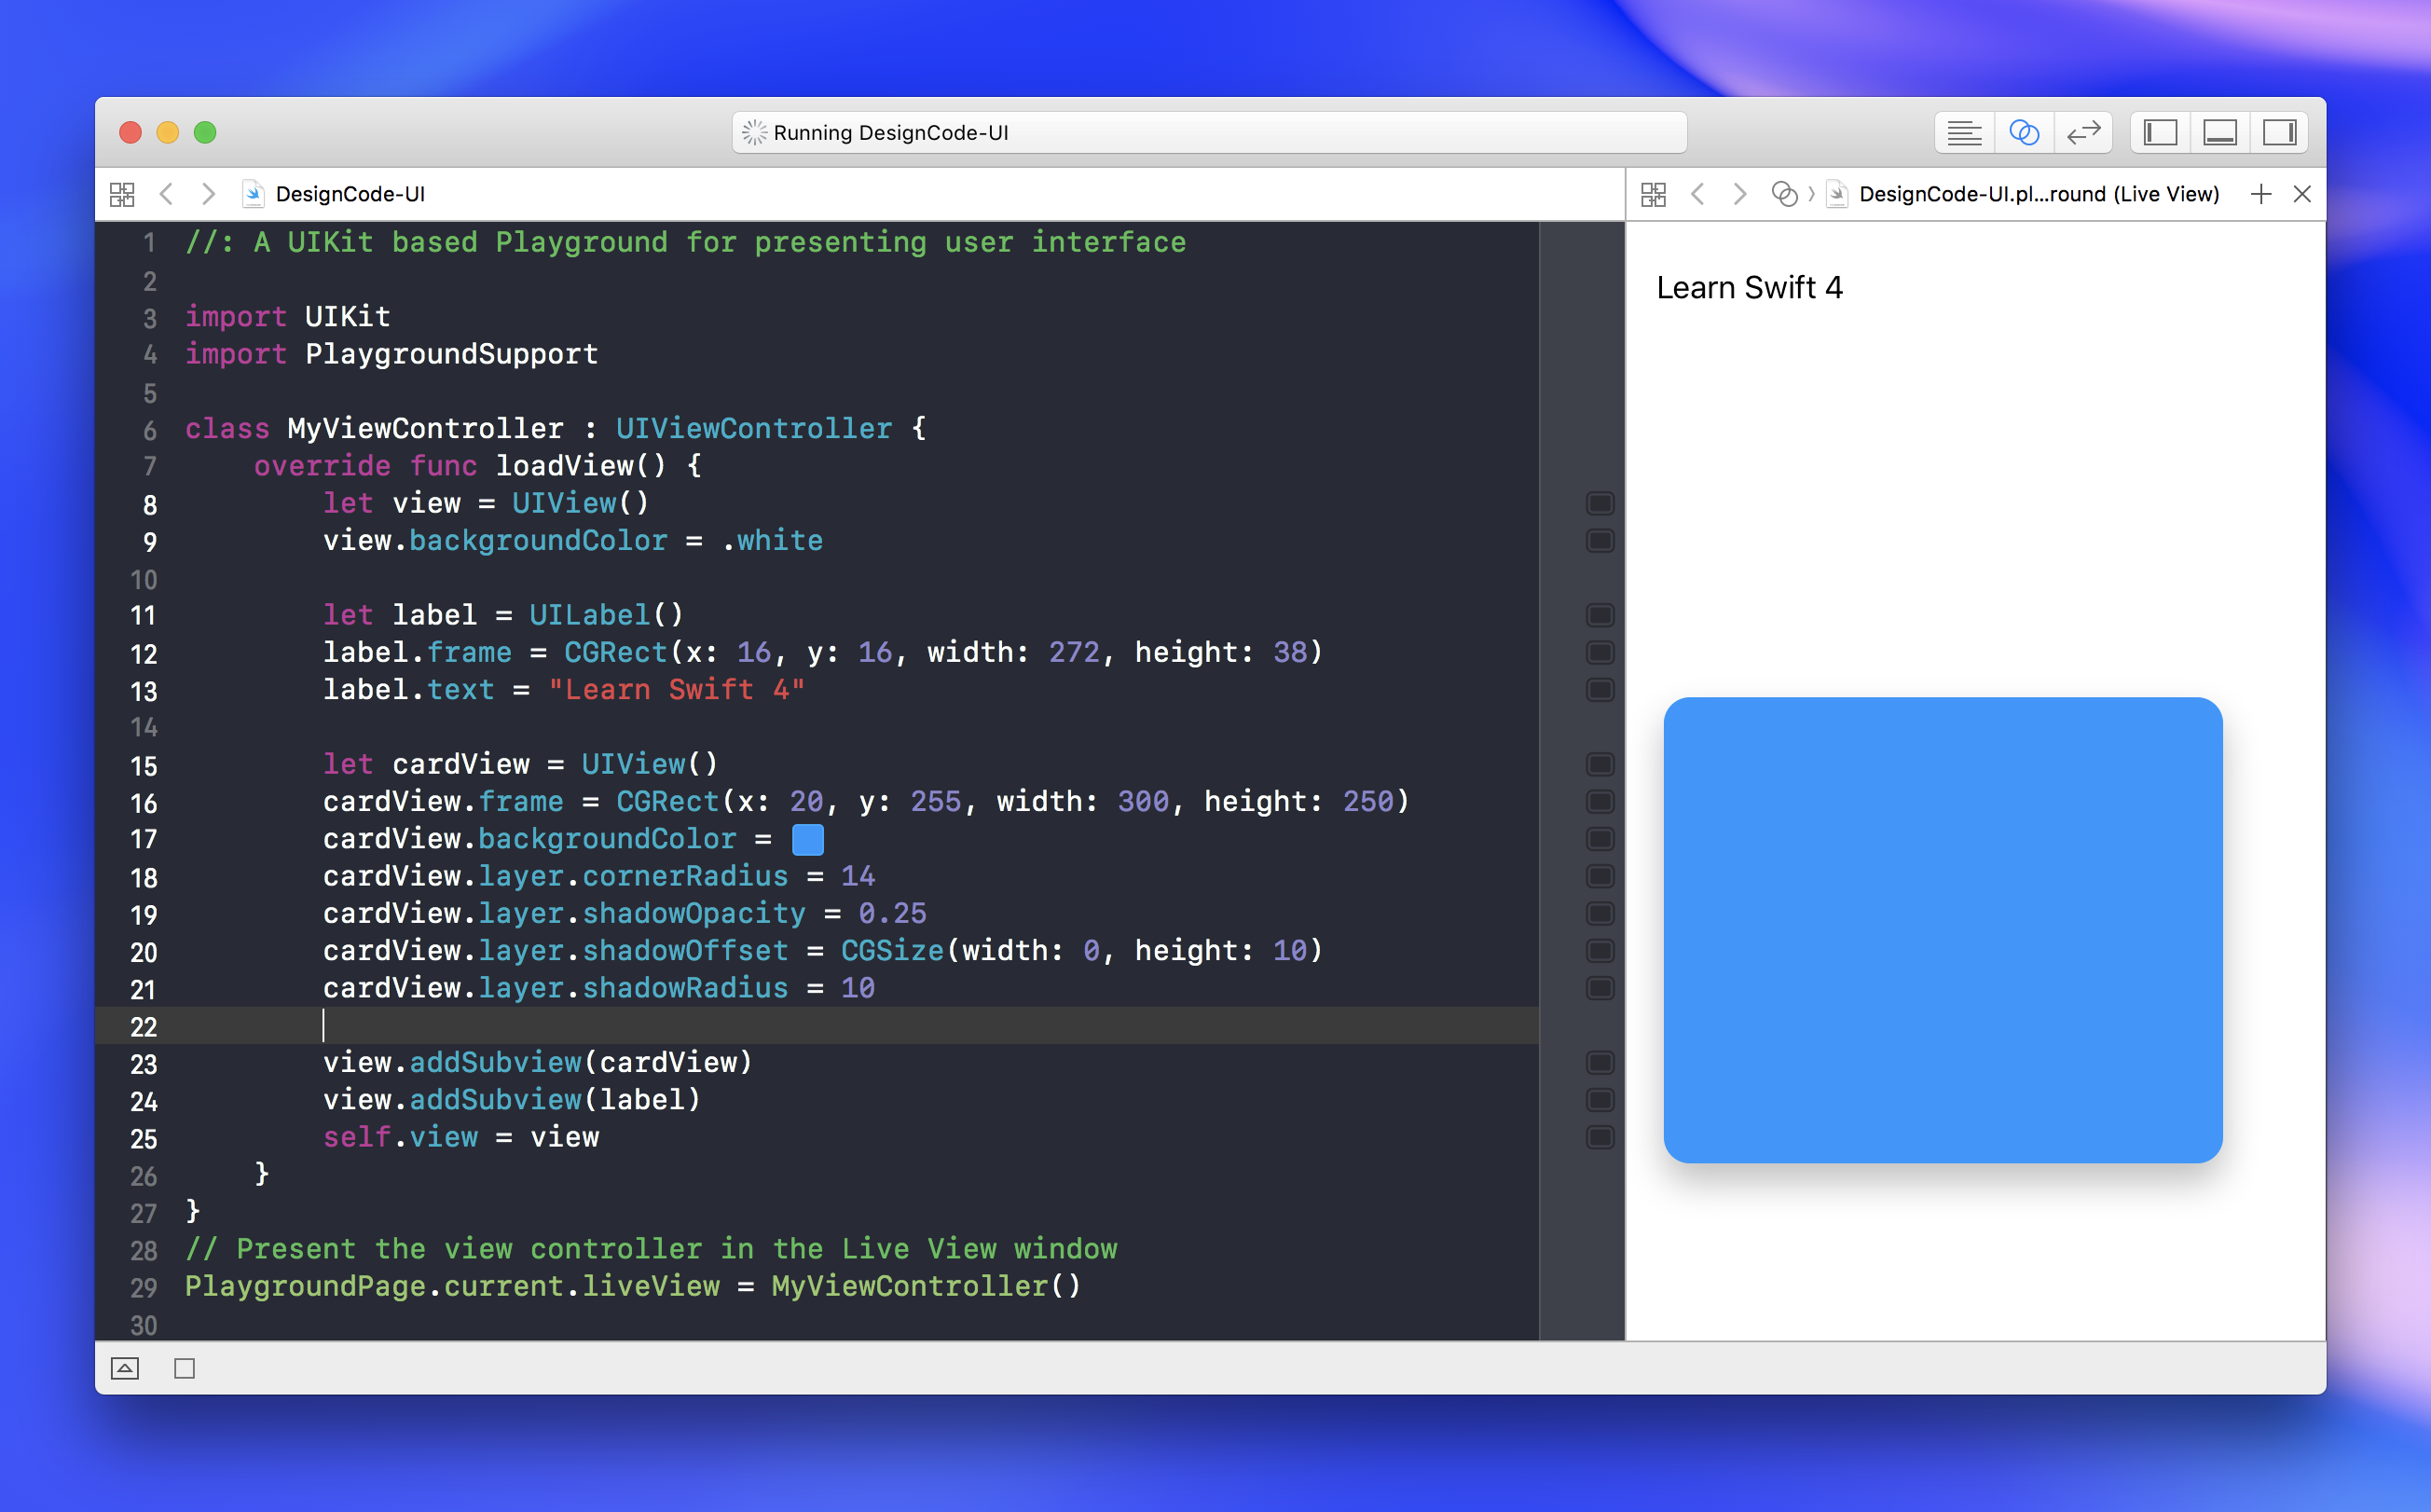Image resolution: width=2431 pixels, height=1512 pixels.
Task: Show the result box for line 24
Action: 1600,1100
